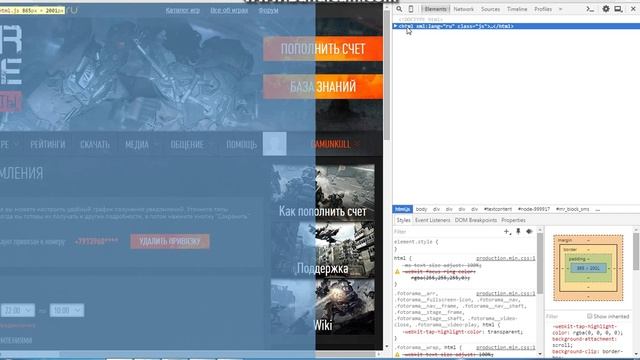Open the Sources tab
Image resolution: width=640 pixels, height=360 pixels.
pos(490,9)
